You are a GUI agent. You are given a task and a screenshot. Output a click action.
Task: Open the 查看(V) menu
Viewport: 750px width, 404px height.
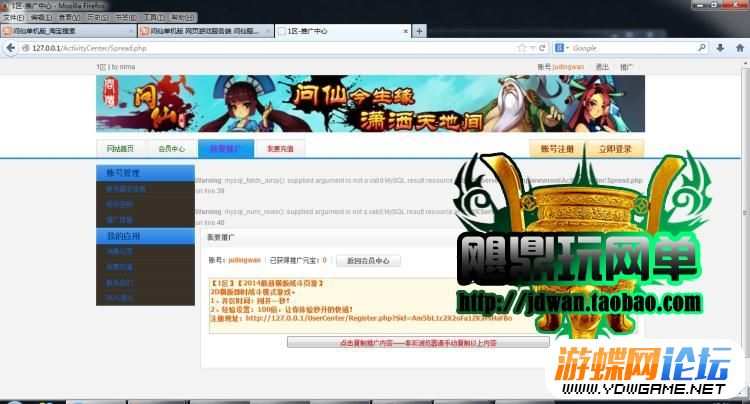pyautogui.click(x=69, y=17)
